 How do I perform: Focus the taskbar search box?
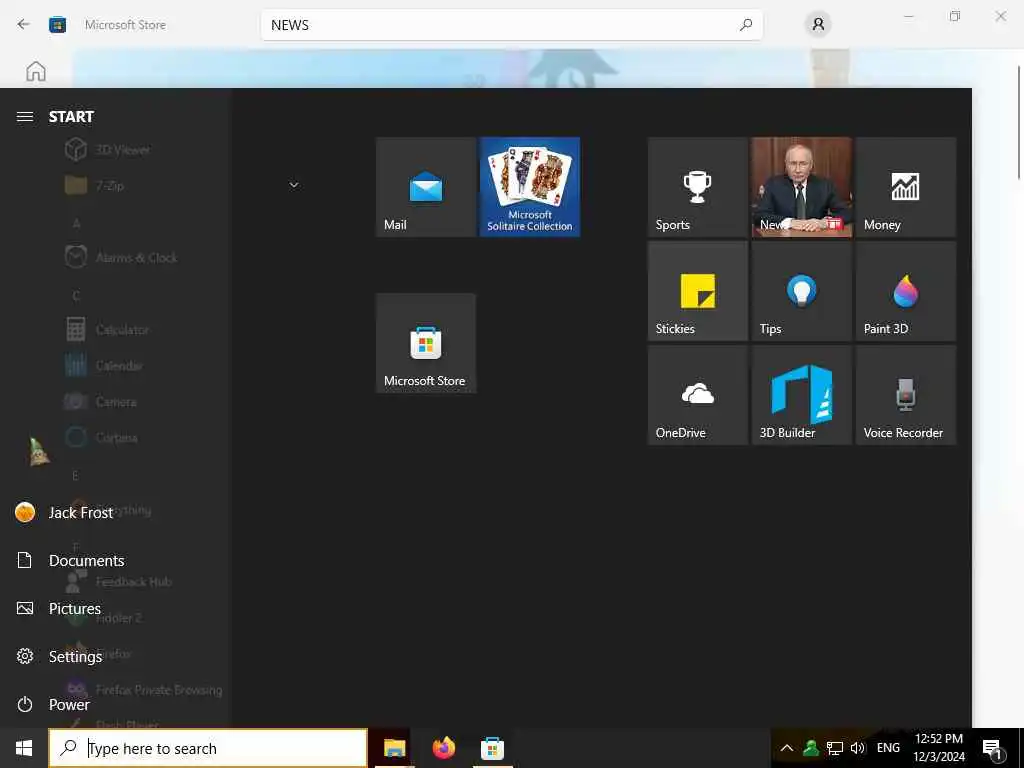pyautogui.click(x=208, y=748)
